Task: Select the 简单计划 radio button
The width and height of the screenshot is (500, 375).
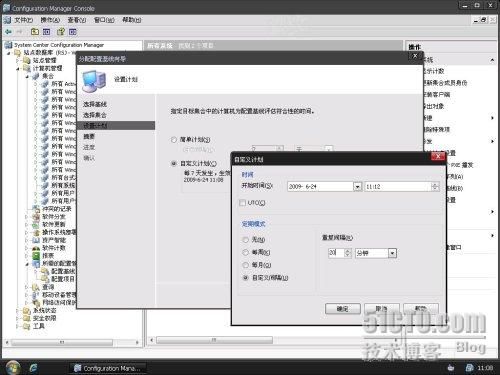Action: pos(174,140)
